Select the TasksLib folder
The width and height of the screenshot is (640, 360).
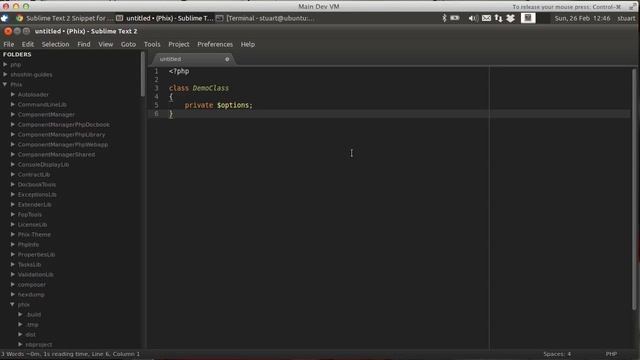[29, 264]
